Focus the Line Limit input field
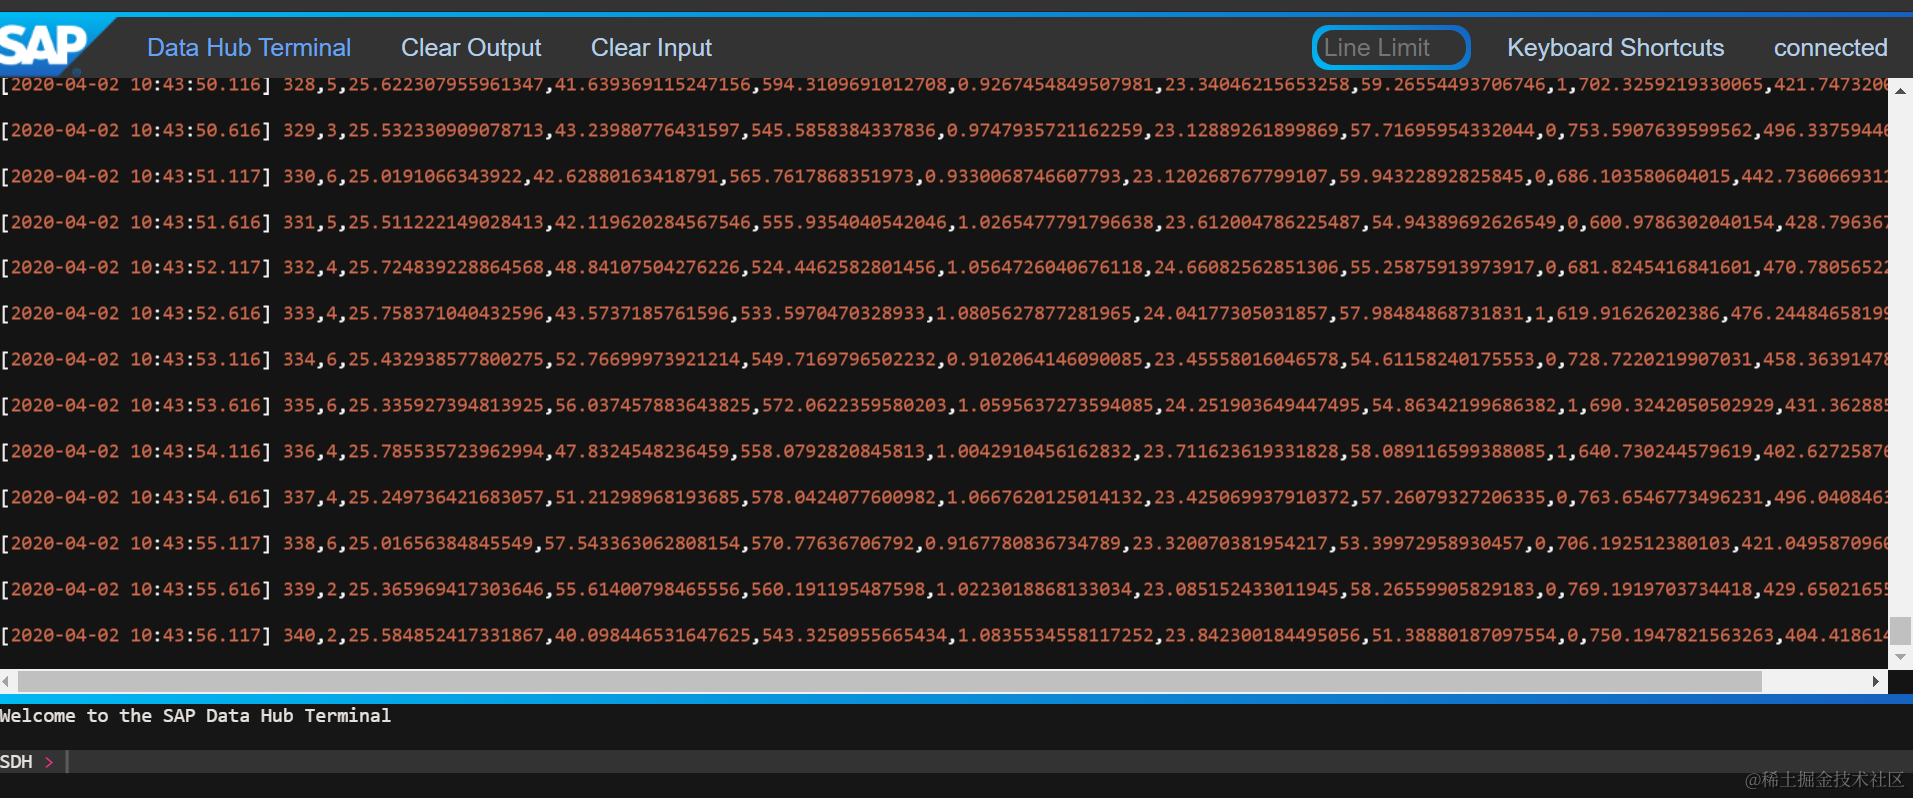This screenshot has height=798, width=1913. [1391, 47]
